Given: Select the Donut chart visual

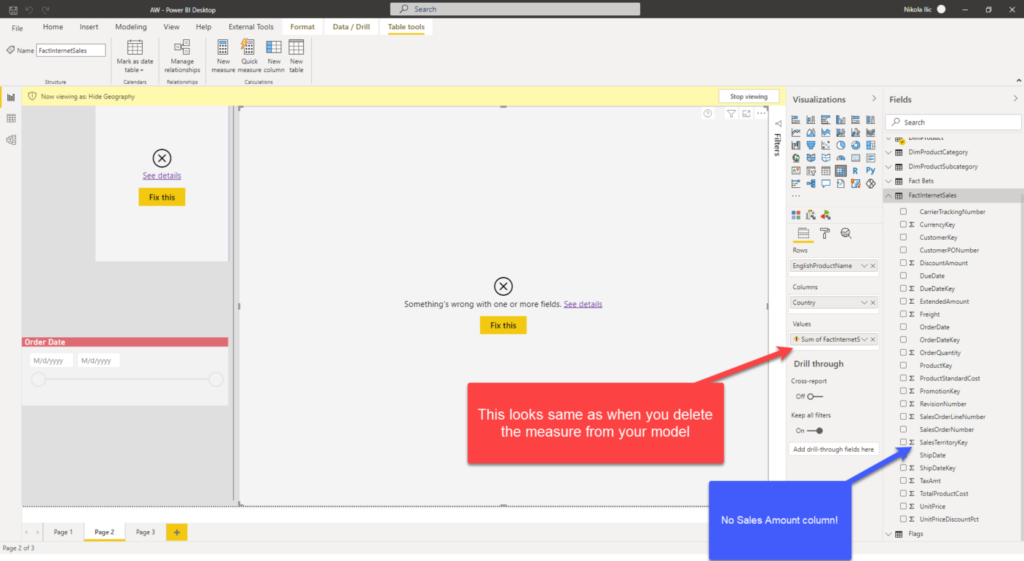Looking at the screenshot, I should 856,145.
